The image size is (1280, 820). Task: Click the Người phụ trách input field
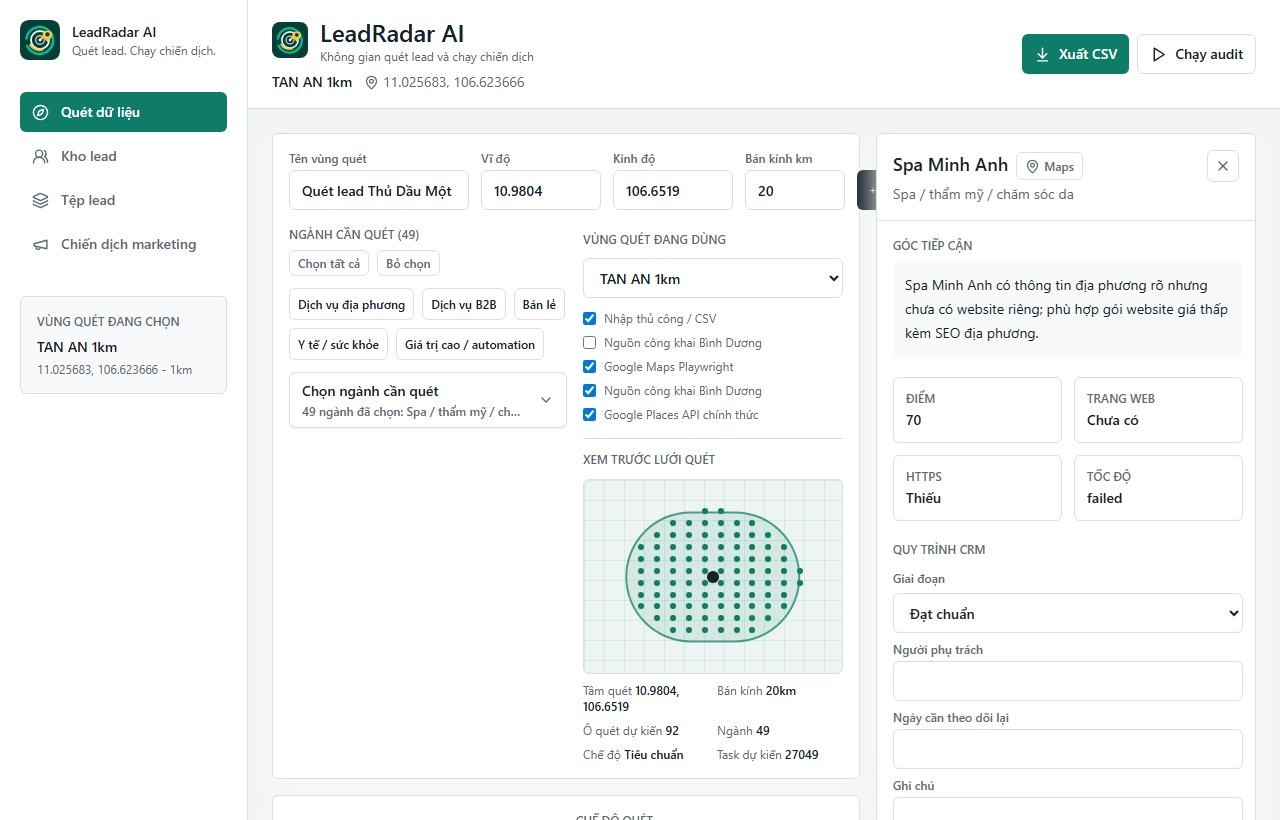coord(1068,681)
